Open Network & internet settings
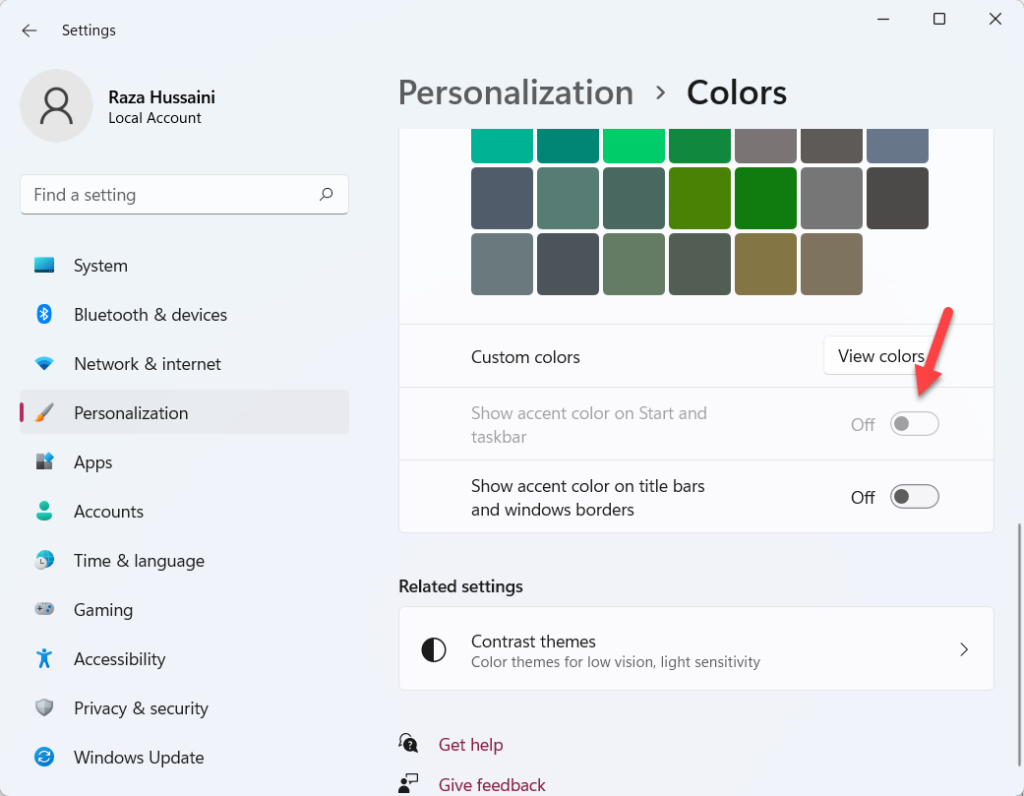 (146, 363)
